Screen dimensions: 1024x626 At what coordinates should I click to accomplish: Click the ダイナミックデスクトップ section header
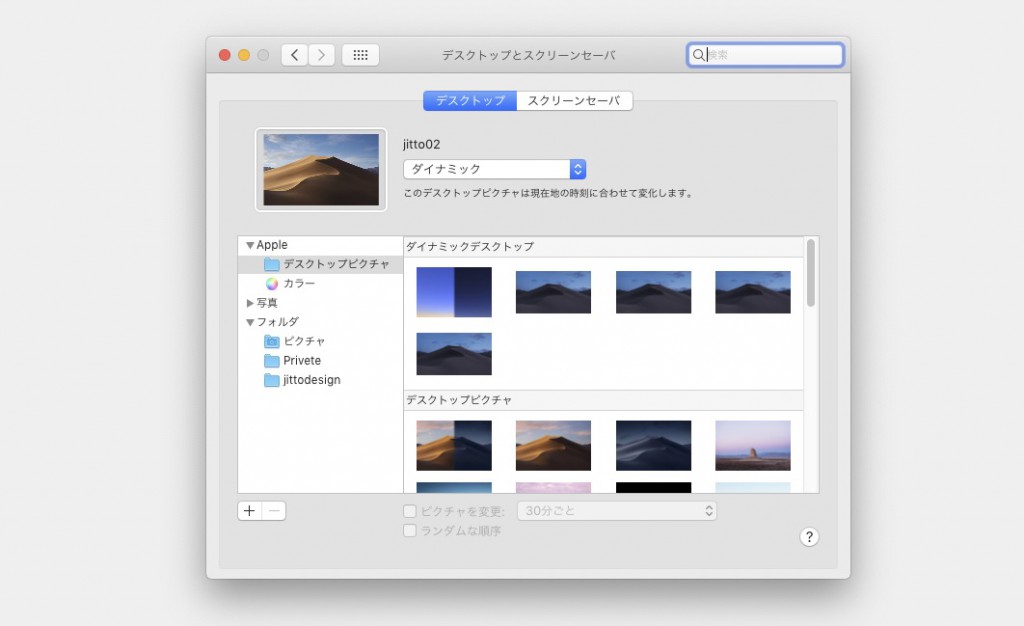click(x=470, y=247)
